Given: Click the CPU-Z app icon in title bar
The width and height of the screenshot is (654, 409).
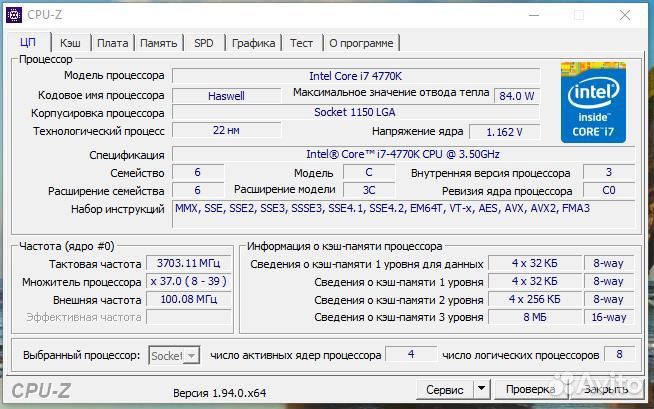Looking at the screenshot, I should (14, 15).
